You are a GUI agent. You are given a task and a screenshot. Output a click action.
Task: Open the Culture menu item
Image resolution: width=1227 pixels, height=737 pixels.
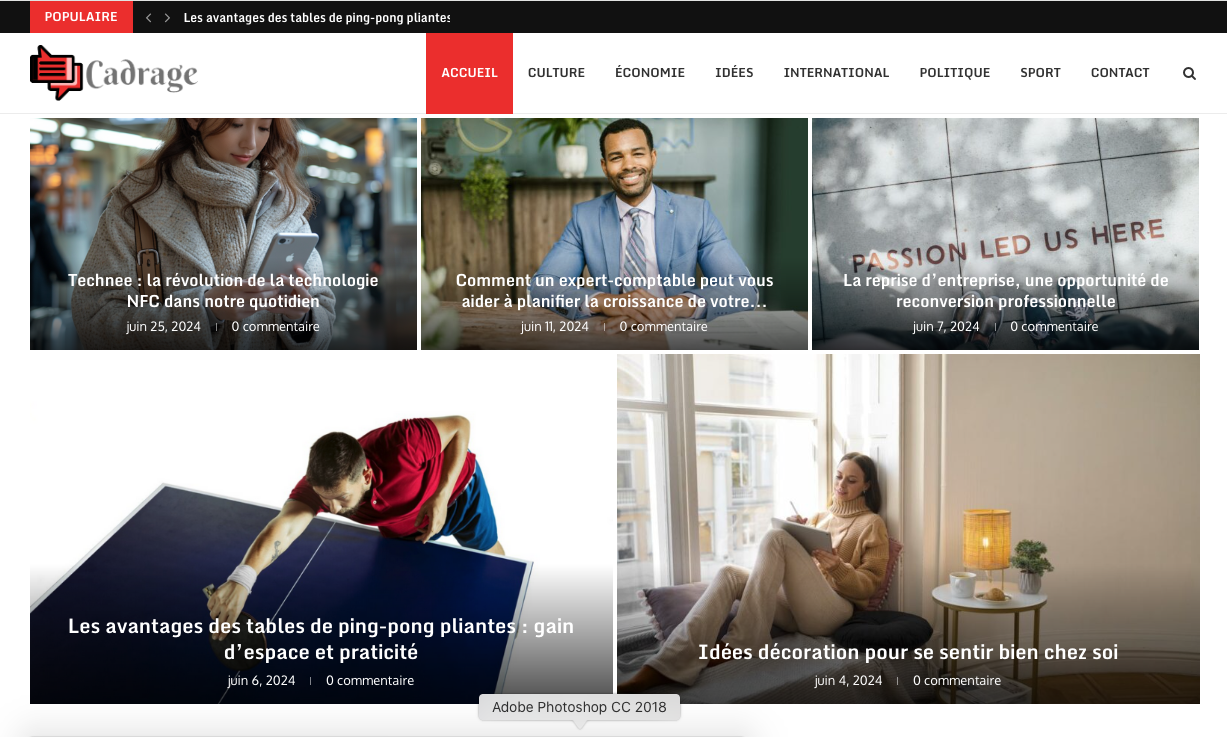pos(556,73)
